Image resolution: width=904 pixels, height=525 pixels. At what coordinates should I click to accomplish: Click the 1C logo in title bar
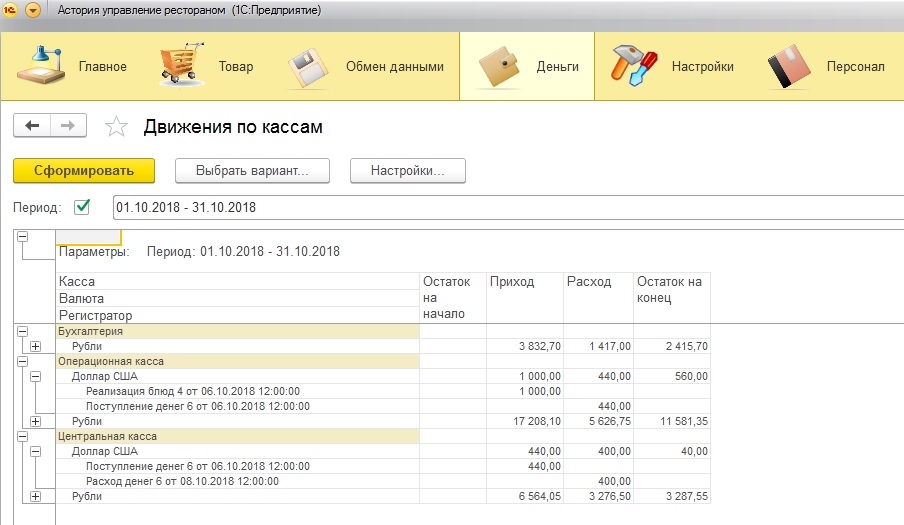click(9, 10)
